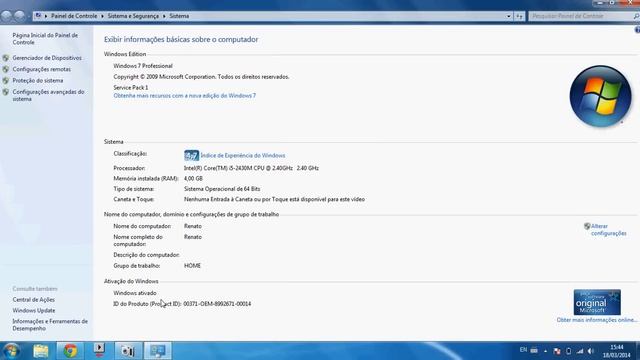640x360 pixels.
Task: Select workgroup value HOME
Action: (x=192, y=266)
